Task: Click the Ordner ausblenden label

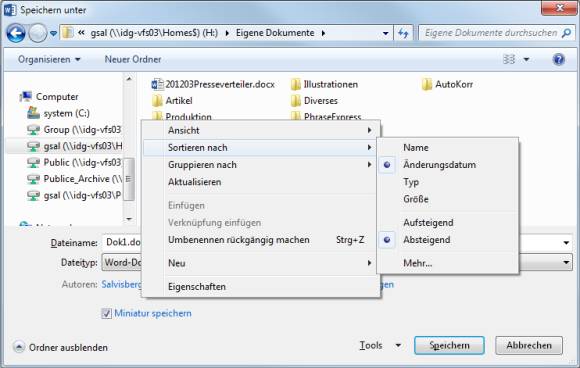Action: coord(68,347)
